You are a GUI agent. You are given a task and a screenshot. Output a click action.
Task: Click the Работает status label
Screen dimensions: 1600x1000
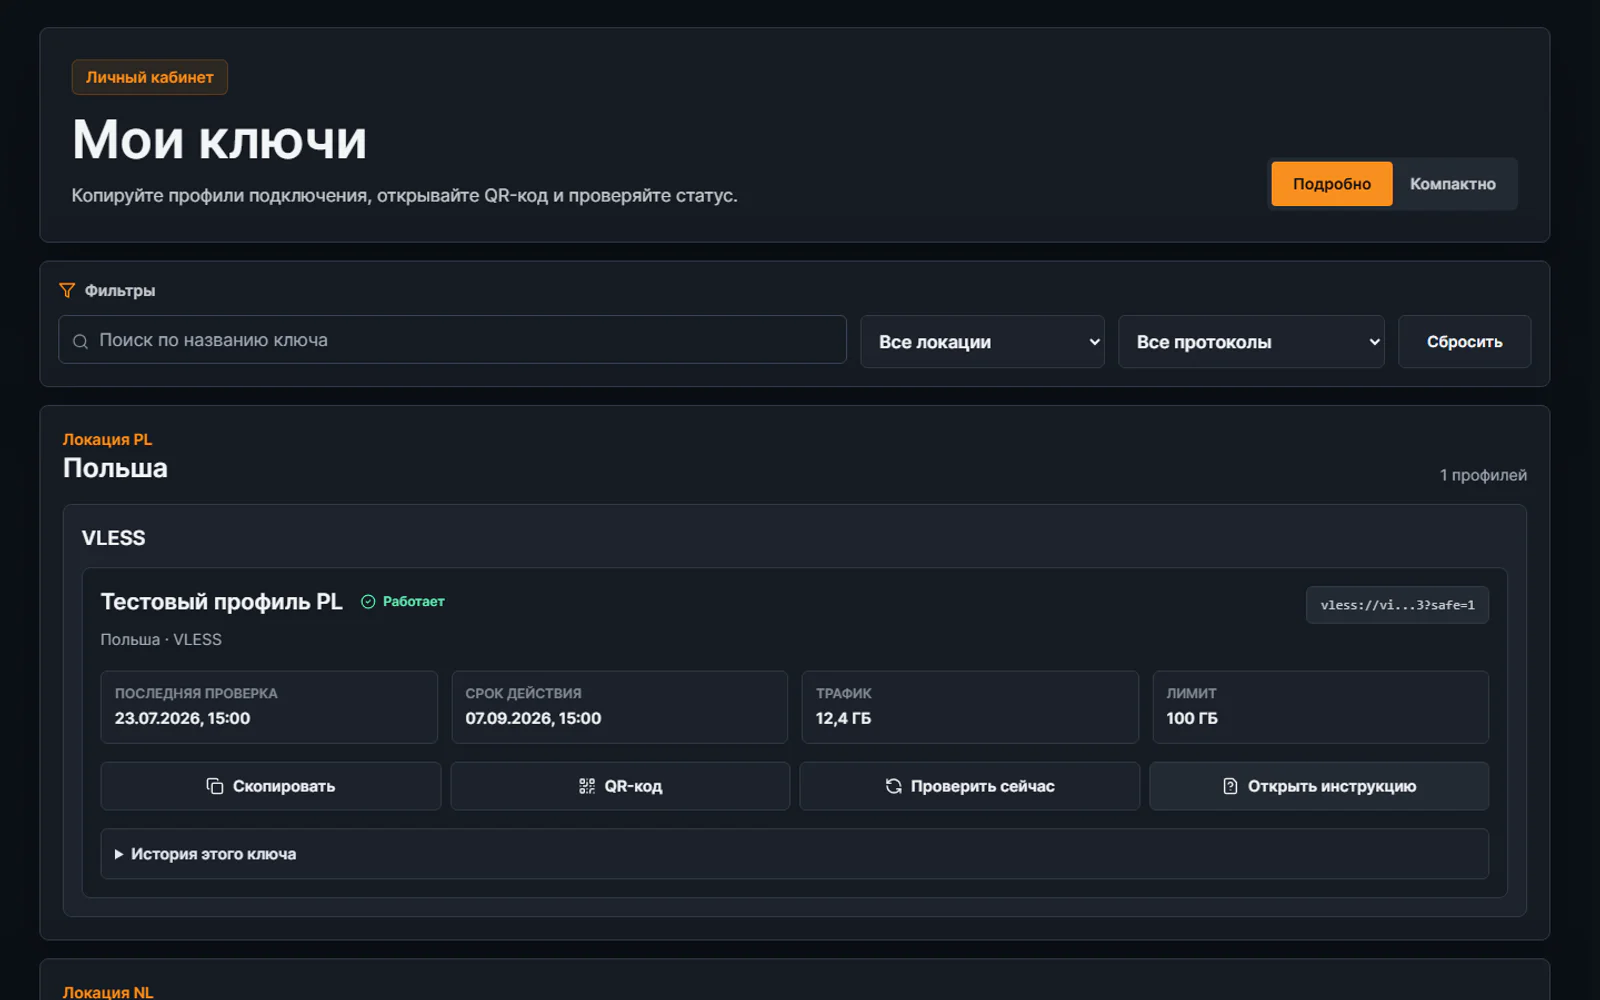point(413,602)
